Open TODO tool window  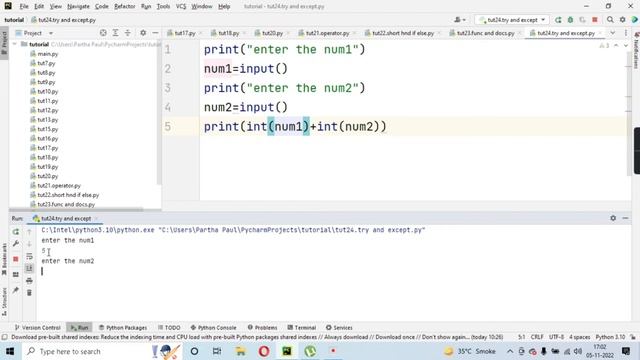tap(169, 327)
